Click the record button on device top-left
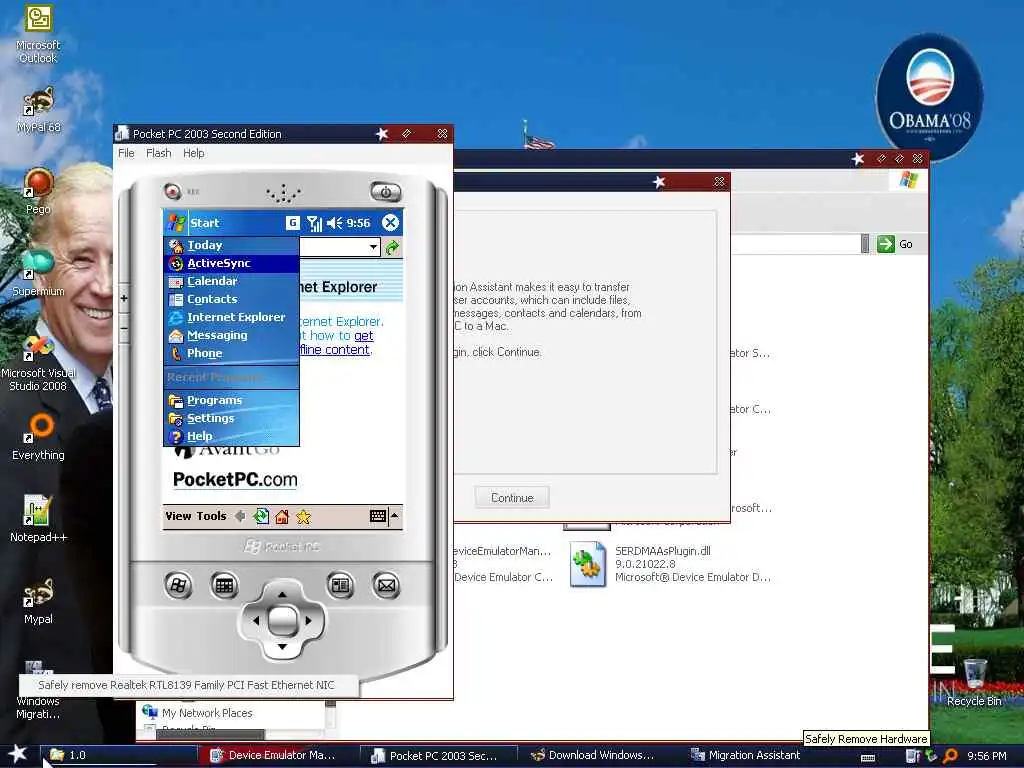This screenshot has width=1024, height=768. tap(172, 191)
